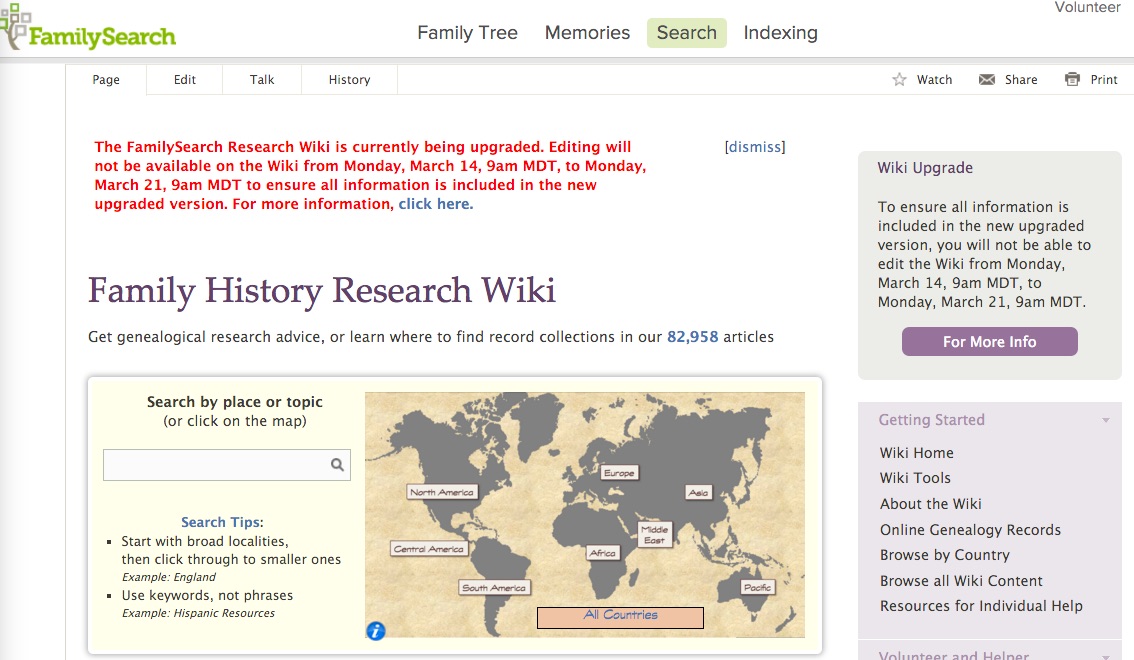Open About the Wiki
The image size is (1134, 660).
tap(931, 504)
